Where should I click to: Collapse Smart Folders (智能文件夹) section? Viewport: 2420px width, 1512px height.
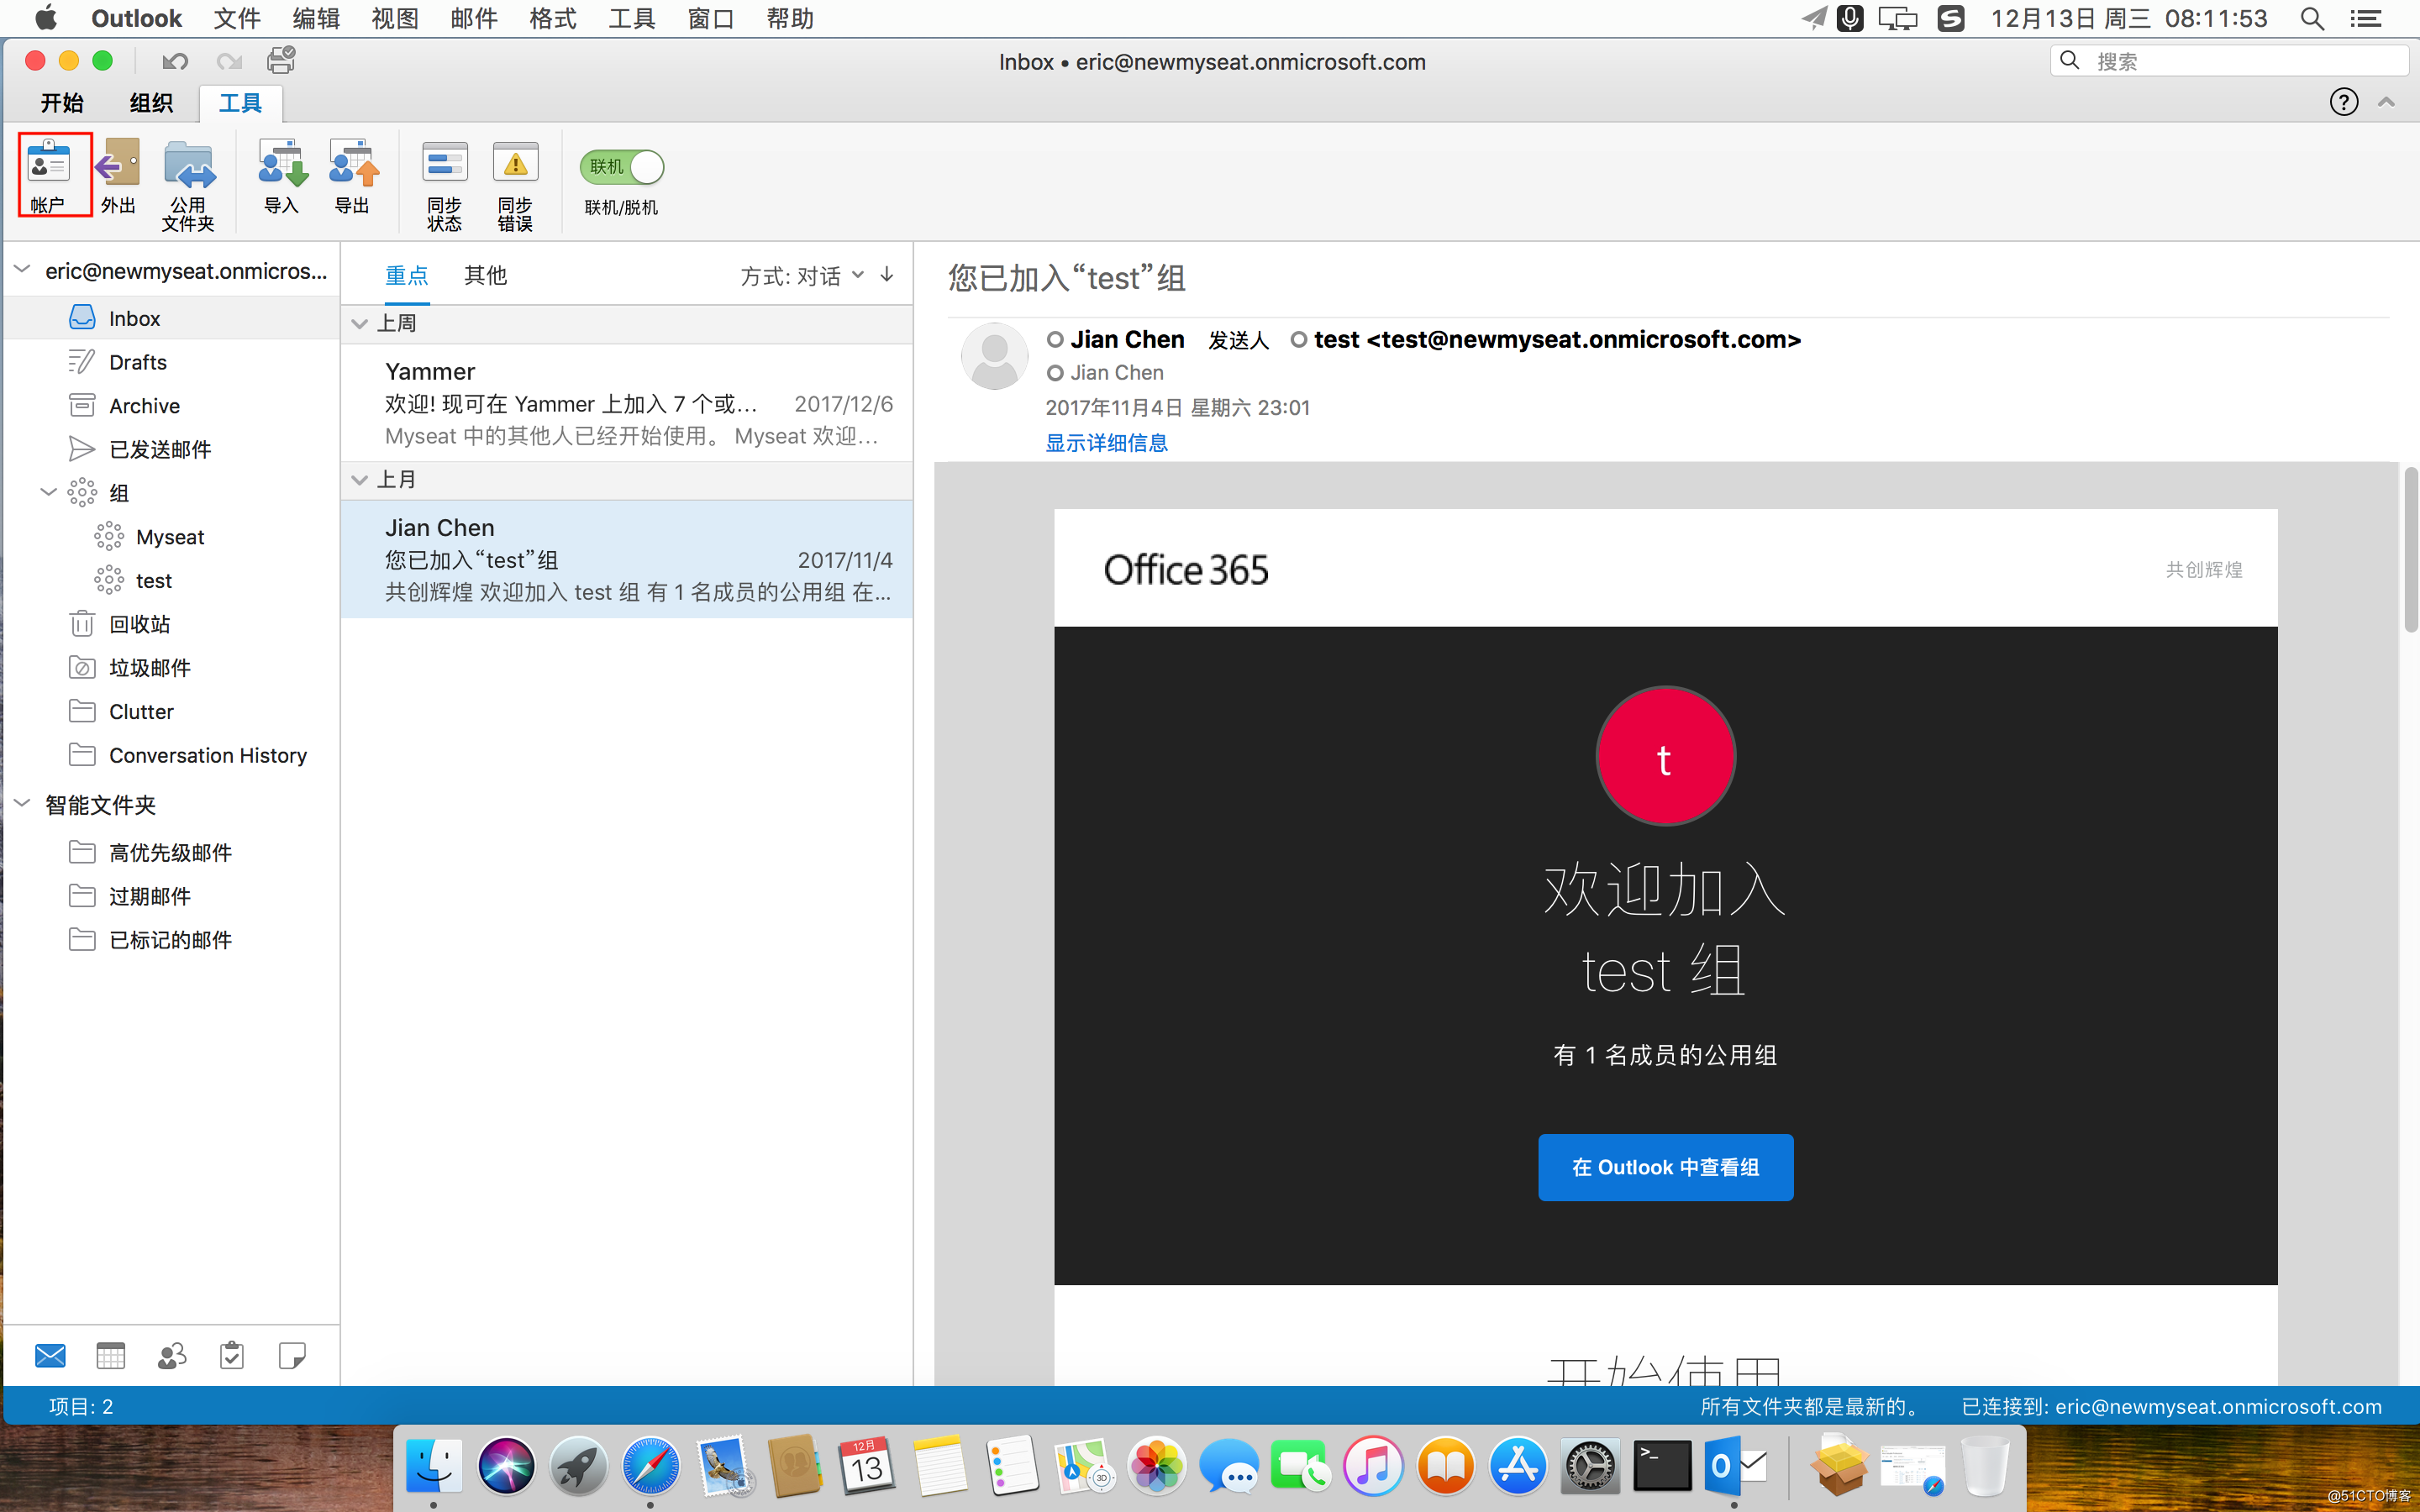click(22, 804)
